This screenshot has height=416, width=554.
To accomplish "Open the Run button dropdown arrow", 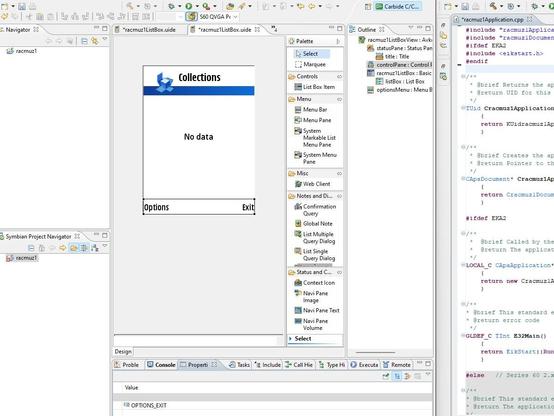I will [197, 6].
